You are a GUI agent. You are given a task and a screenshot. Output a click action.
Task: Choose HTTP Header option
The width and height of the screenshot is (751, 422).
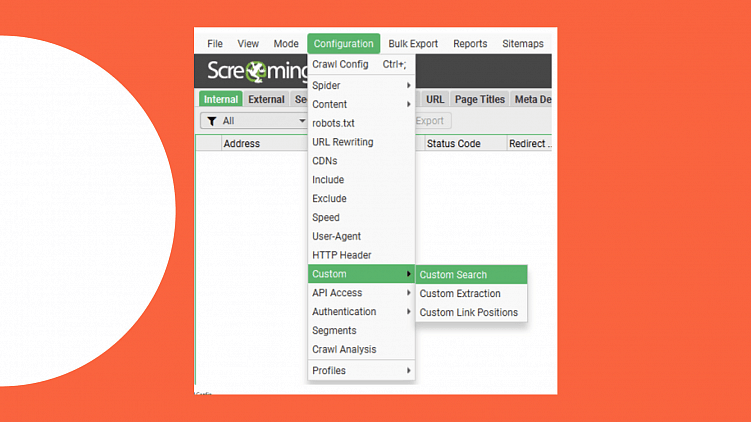(361, 255)
